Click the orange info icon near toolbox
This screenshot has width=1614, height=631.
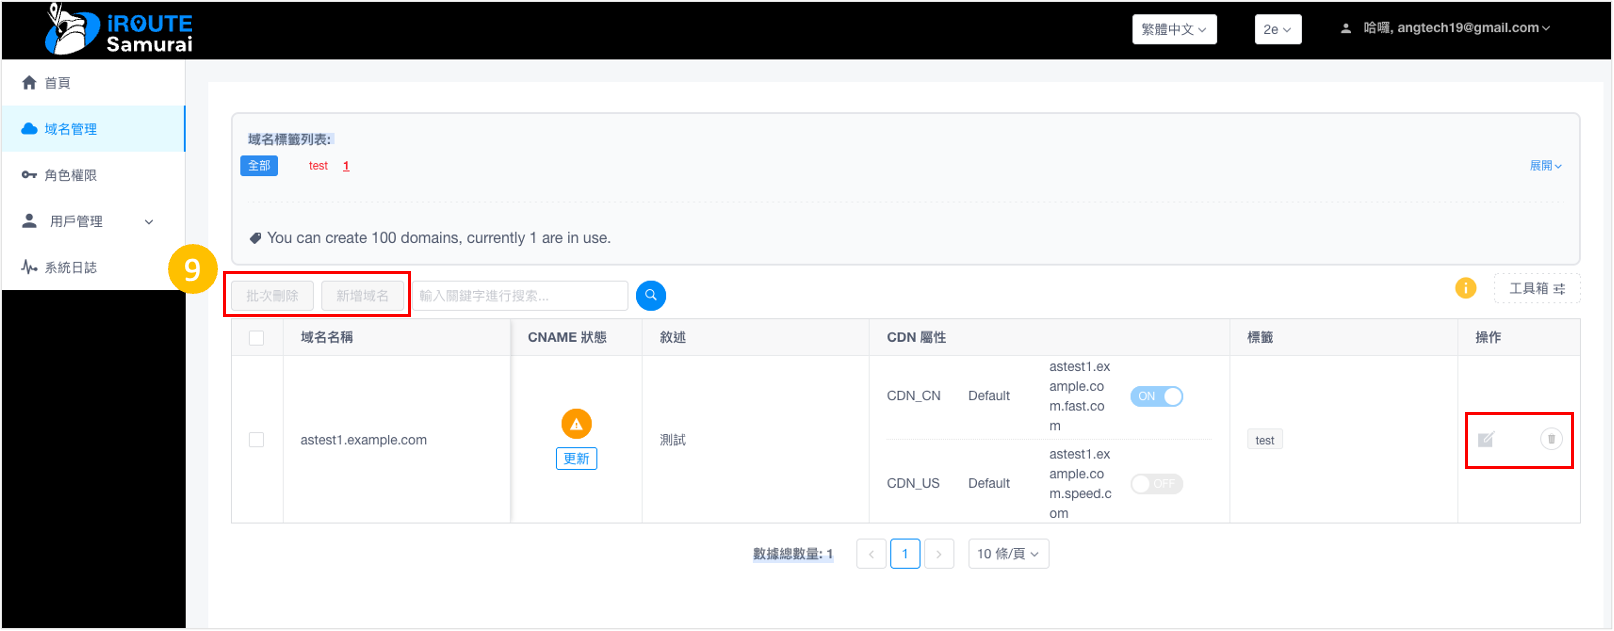(1465, 288)
